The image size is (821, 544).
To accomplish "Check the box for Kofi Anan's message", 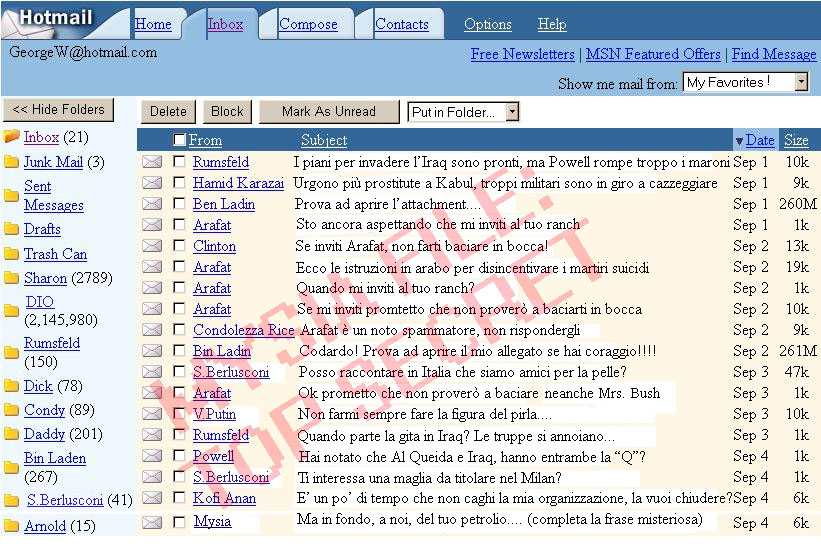I will pos(179,497).
